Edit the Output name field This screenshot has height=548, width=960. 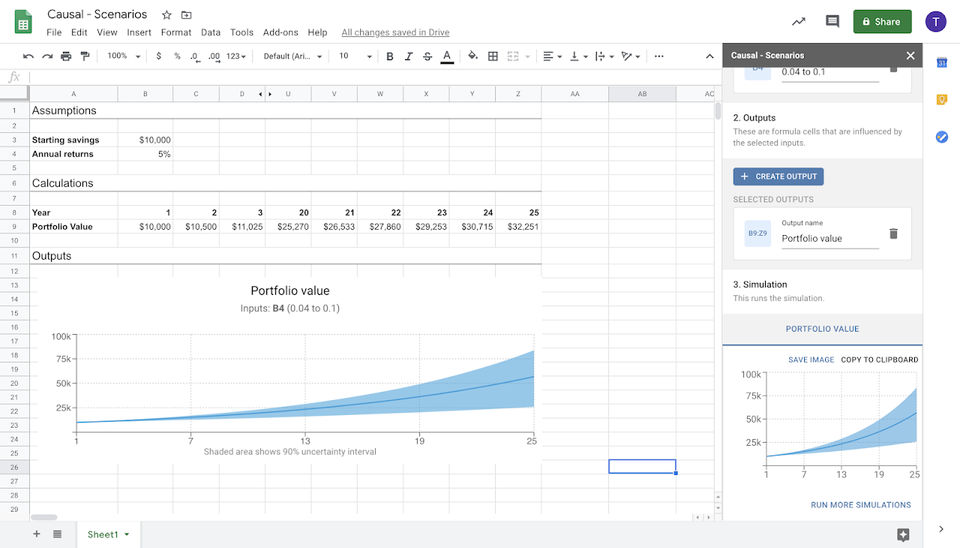click(830, 238)
